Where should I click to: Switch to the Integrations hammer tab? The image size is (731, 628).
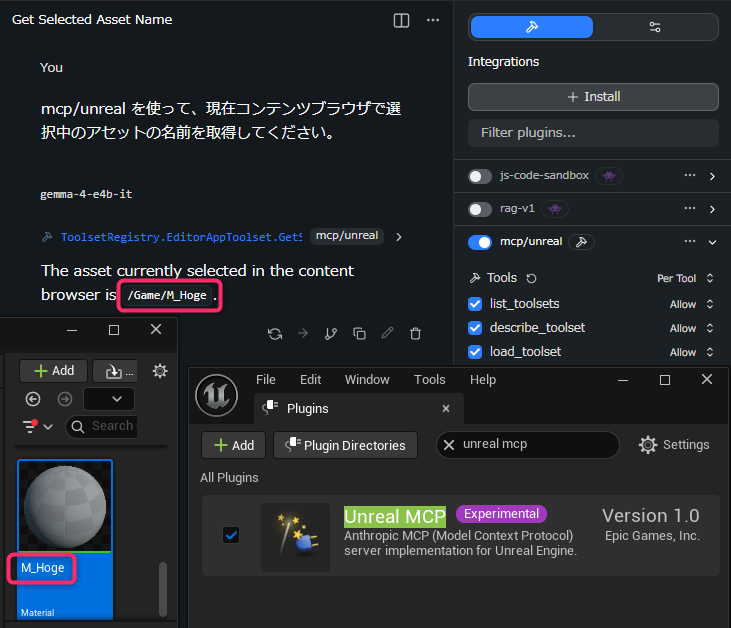point(531,27)
